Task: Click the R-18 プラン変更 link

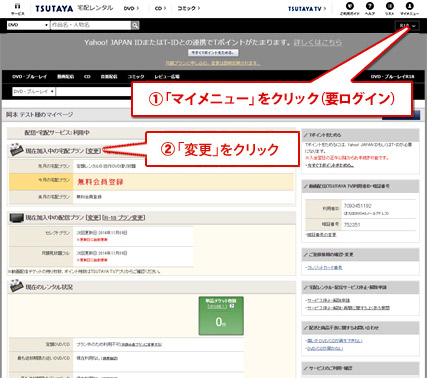Action: 123,218
